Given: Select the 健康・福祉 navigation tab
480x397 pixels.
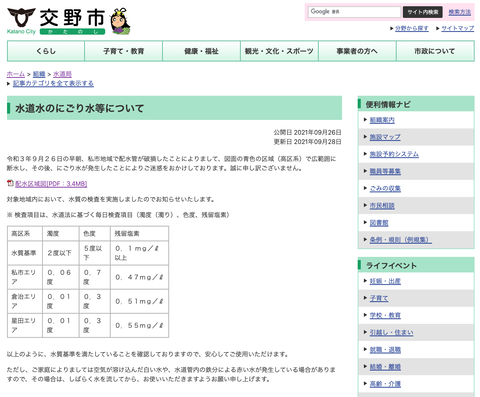Looking at the screenshot, I should pos(201,51).
